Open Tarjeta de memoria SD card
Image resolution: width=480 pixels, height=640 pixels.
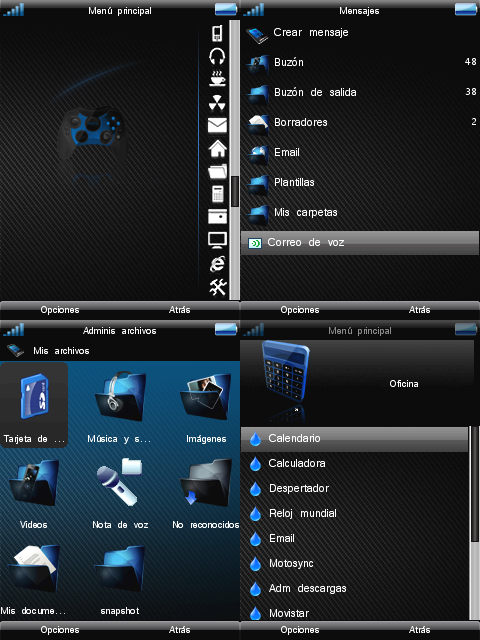(34, 405)
